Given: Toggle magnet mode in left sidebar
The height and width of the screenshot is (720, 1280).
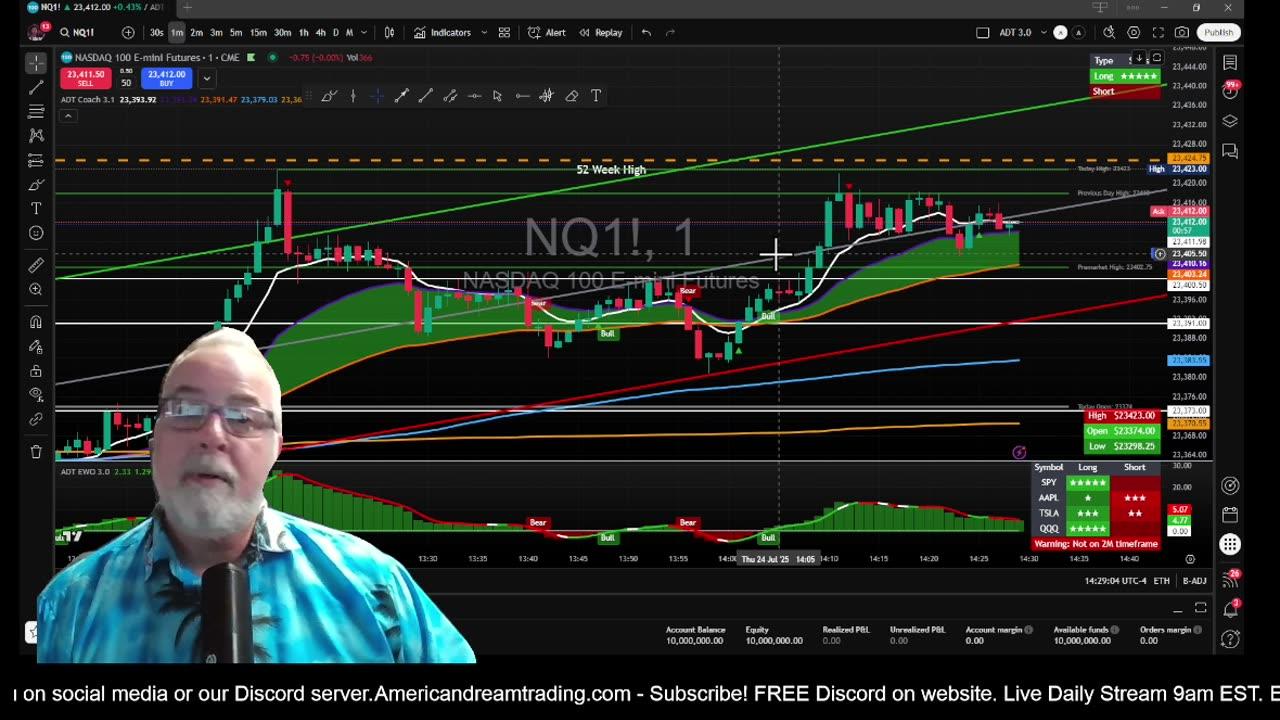Looking at the screenshot, I should [36, 322].
